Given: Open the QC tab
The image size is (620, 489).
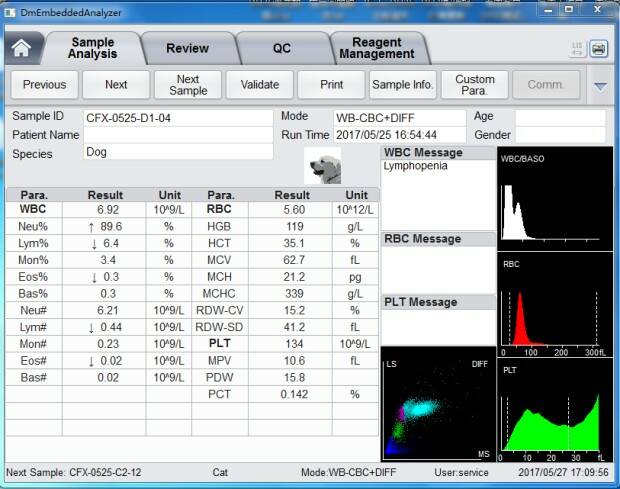Looking at the screenshot, I should 282,48.
